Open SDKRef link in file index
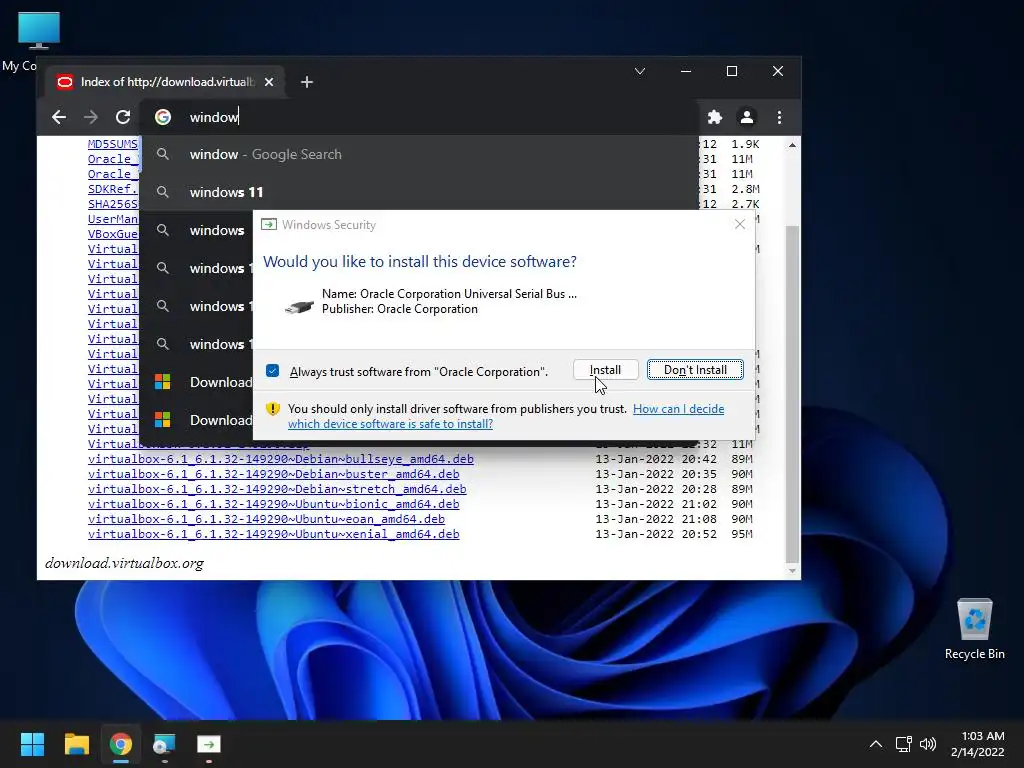 (113, 189)
